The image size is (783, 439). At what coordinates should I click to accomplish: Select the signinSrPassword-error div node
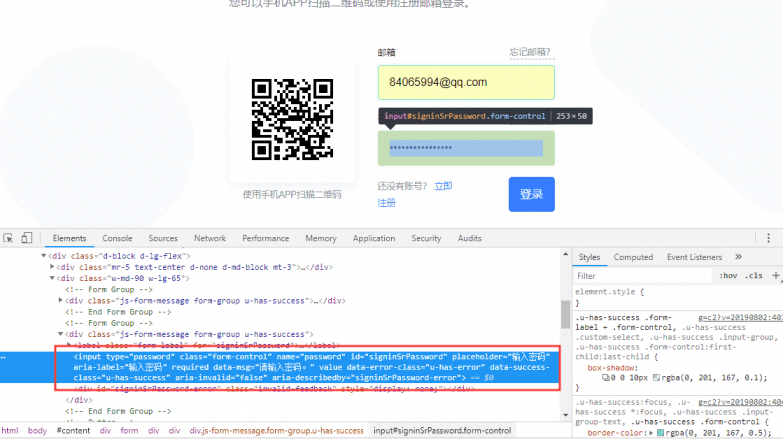pyautogui.click(x=274, y=389)
